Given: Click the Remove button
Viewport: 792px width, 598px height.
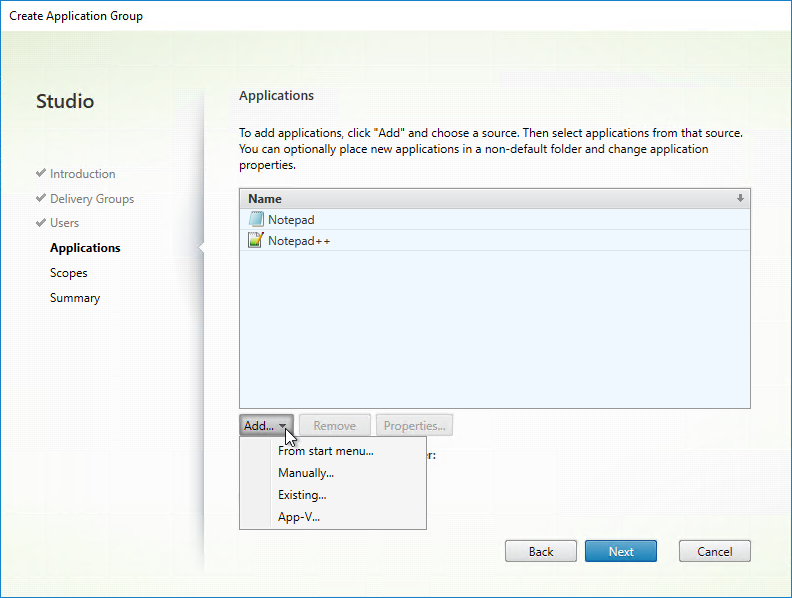Looking at the screenshot, I should click(335, 425).
